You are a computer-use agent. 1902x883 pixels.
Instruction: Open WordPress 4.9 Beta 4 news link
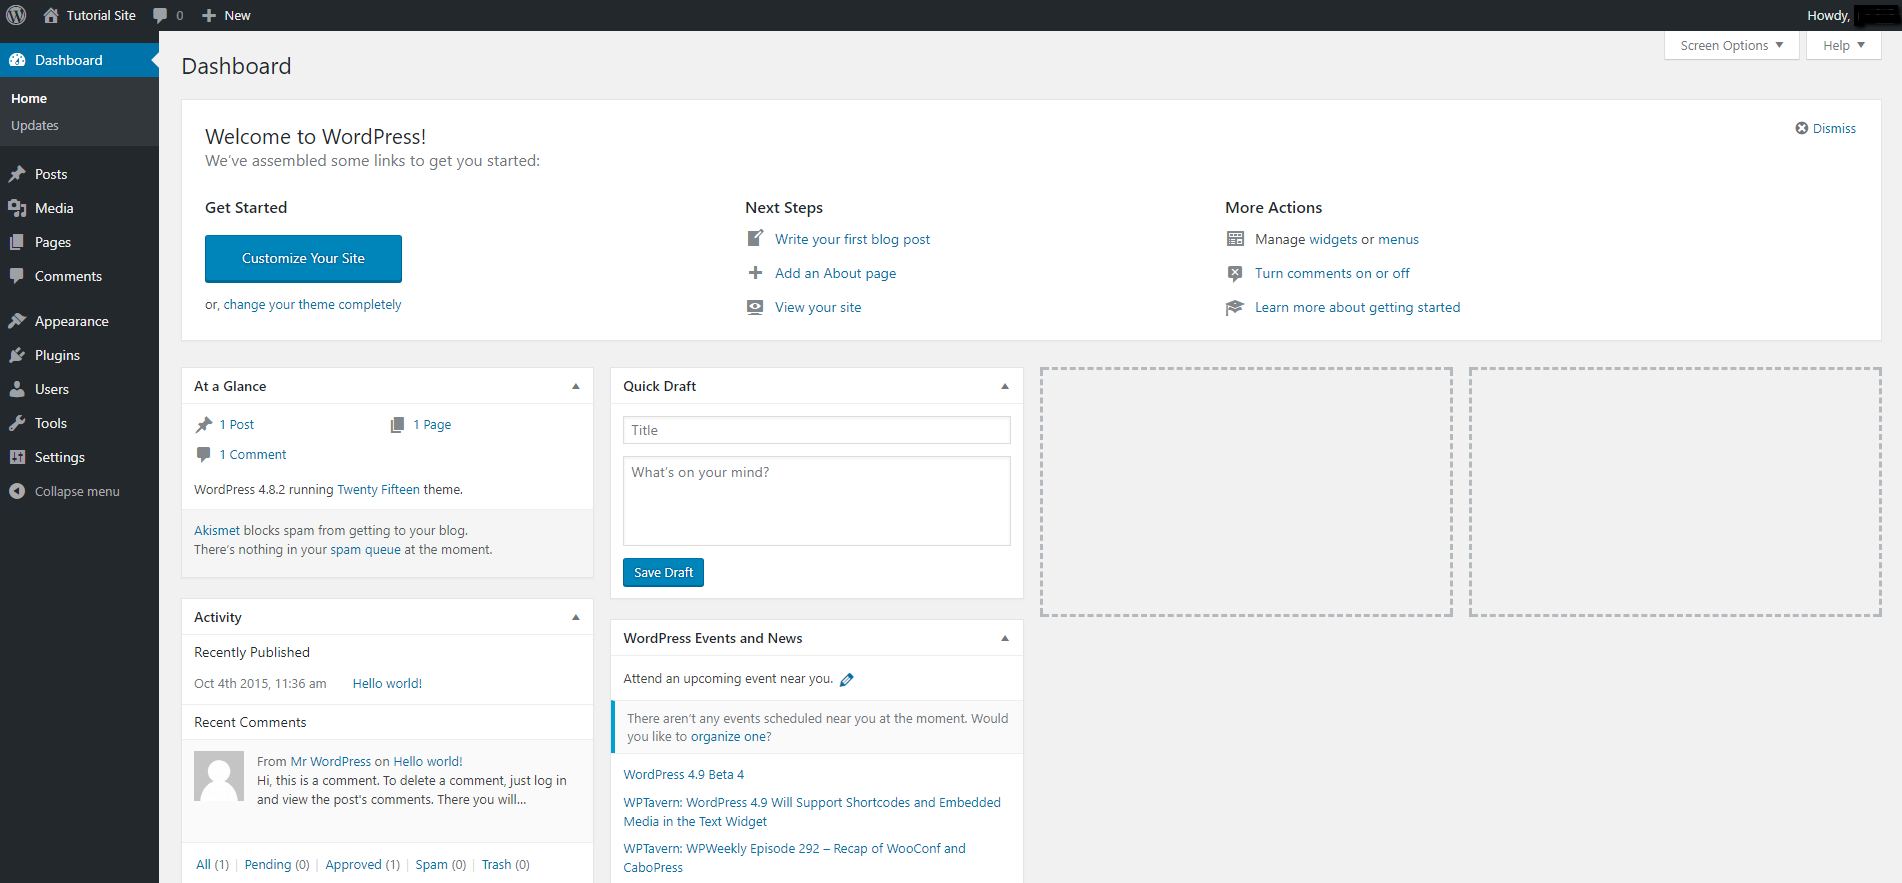point(684,775)
